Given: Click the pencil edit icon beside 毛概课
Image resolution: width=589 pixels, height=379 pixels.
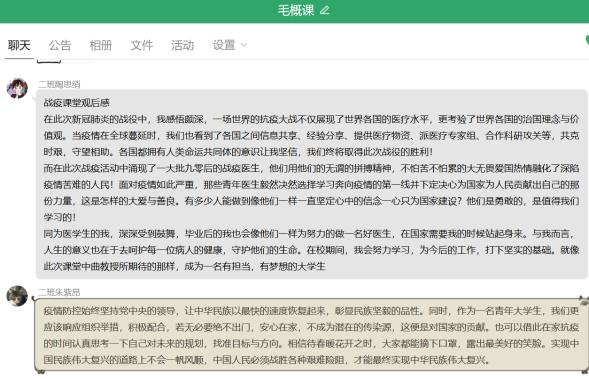Looking at the screenshot, I should point(325,10).
